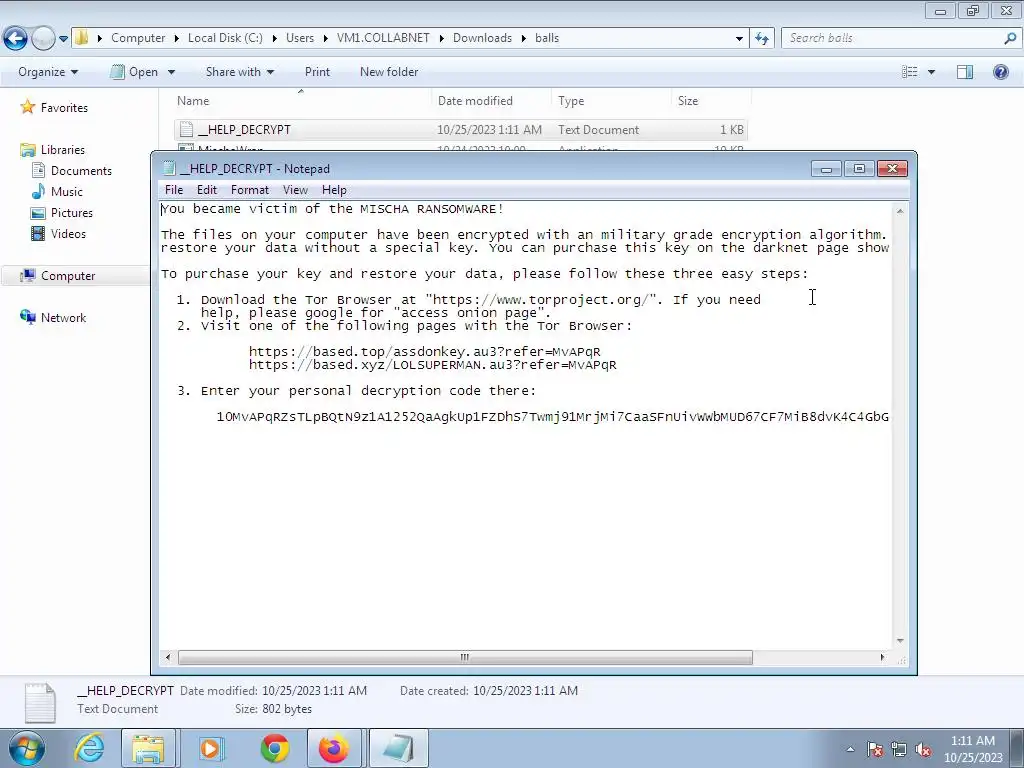Click Local Disk (C:) breadcrumb segment
Image resolution: width=1024 pixels, height=768 pixels.
225,38
